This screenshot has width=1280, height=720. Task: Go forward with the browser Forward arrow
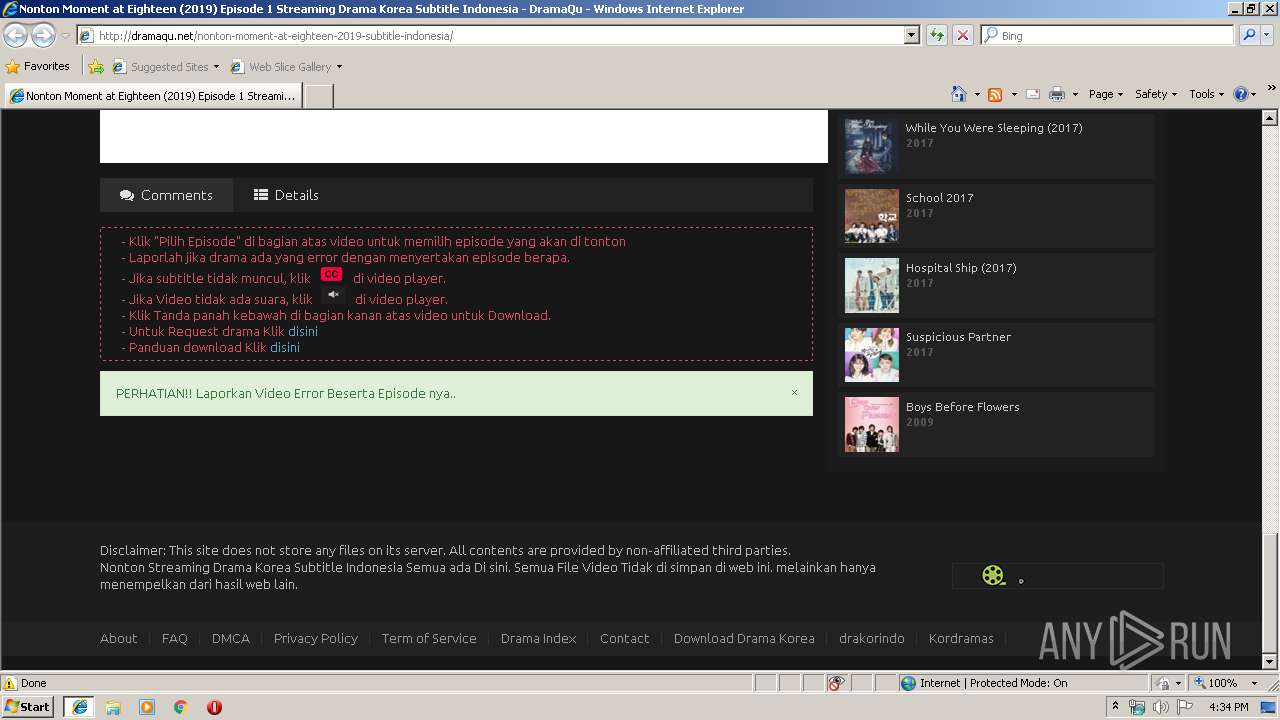point(43,36)
